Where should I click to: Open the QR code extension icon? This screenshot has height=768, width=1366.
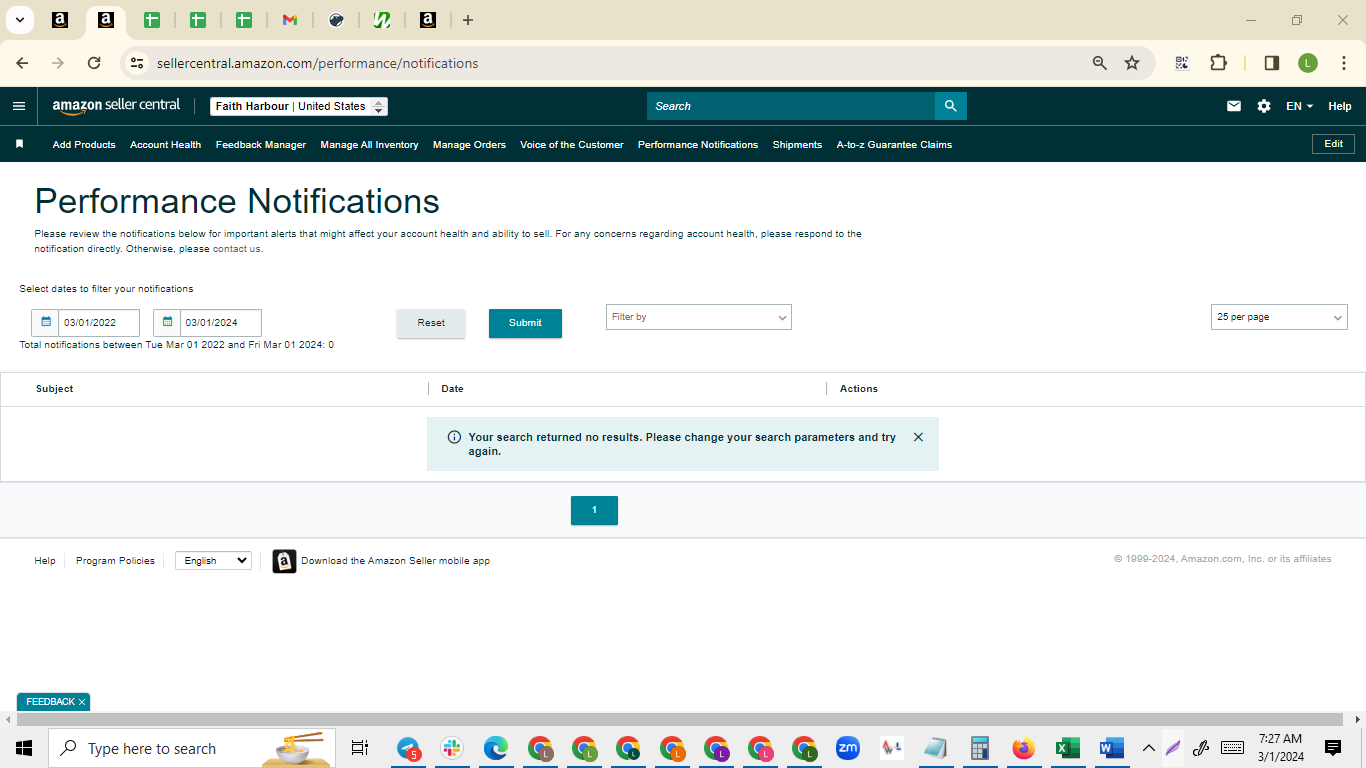1182,63
